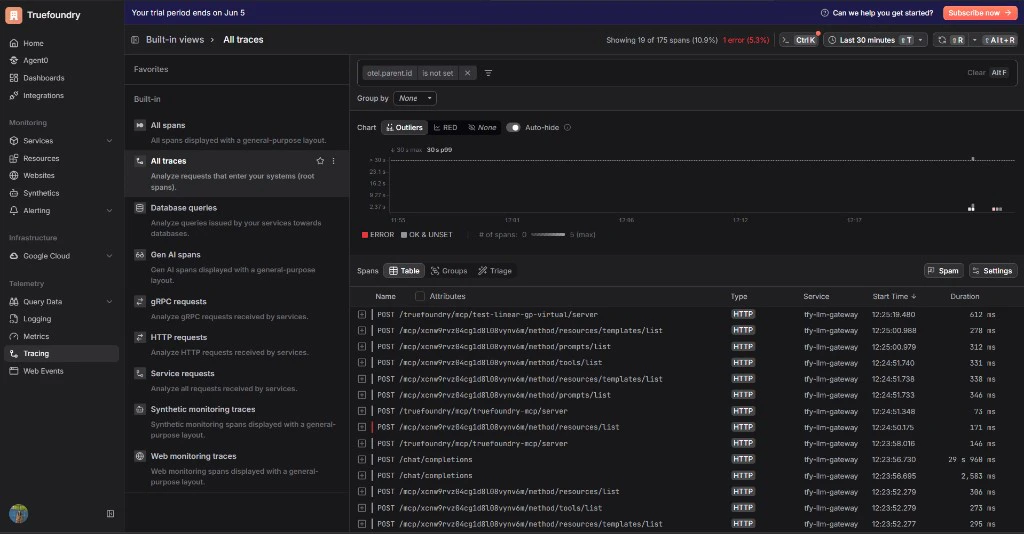Click the Subscribe now button
Screen dimensions: 1024x534
pos(980,12)
